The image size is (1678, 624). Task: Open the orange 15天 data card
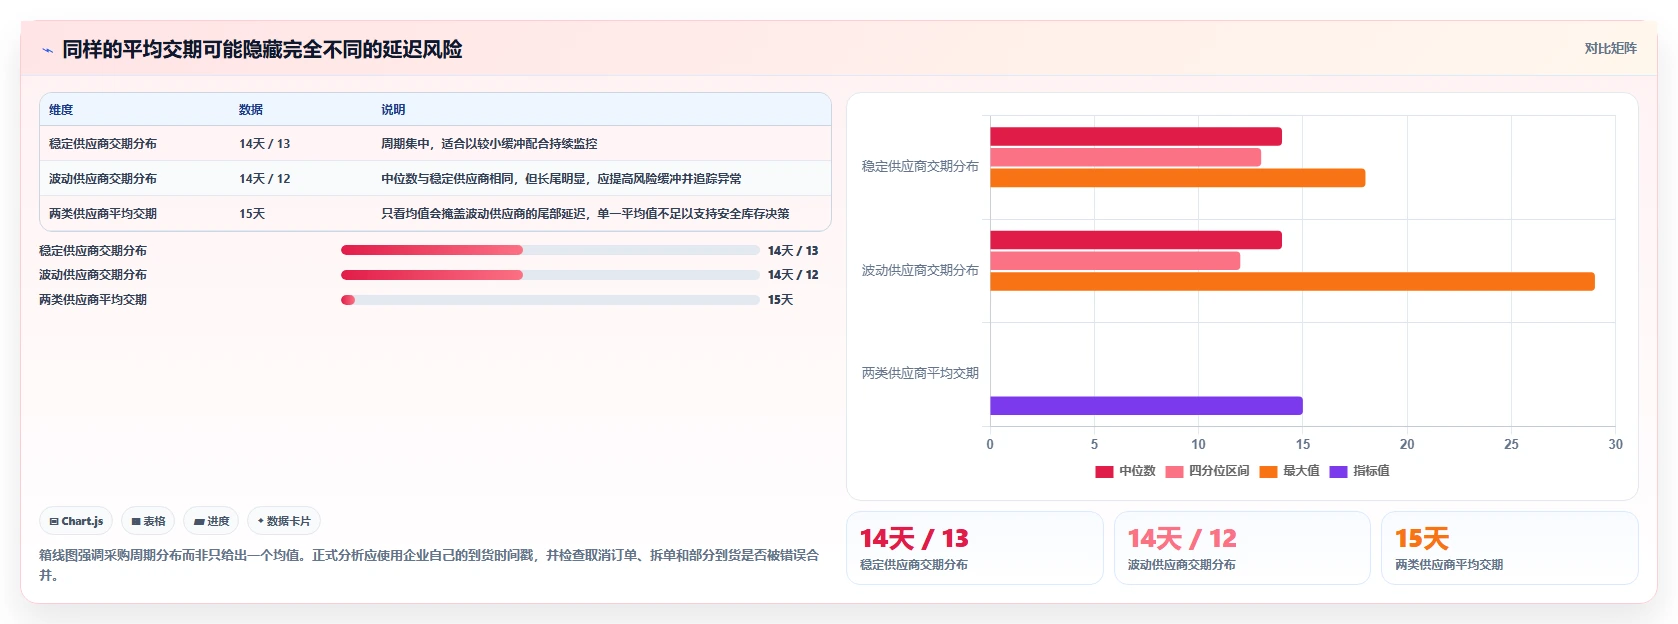click(x=1510, y=548)
